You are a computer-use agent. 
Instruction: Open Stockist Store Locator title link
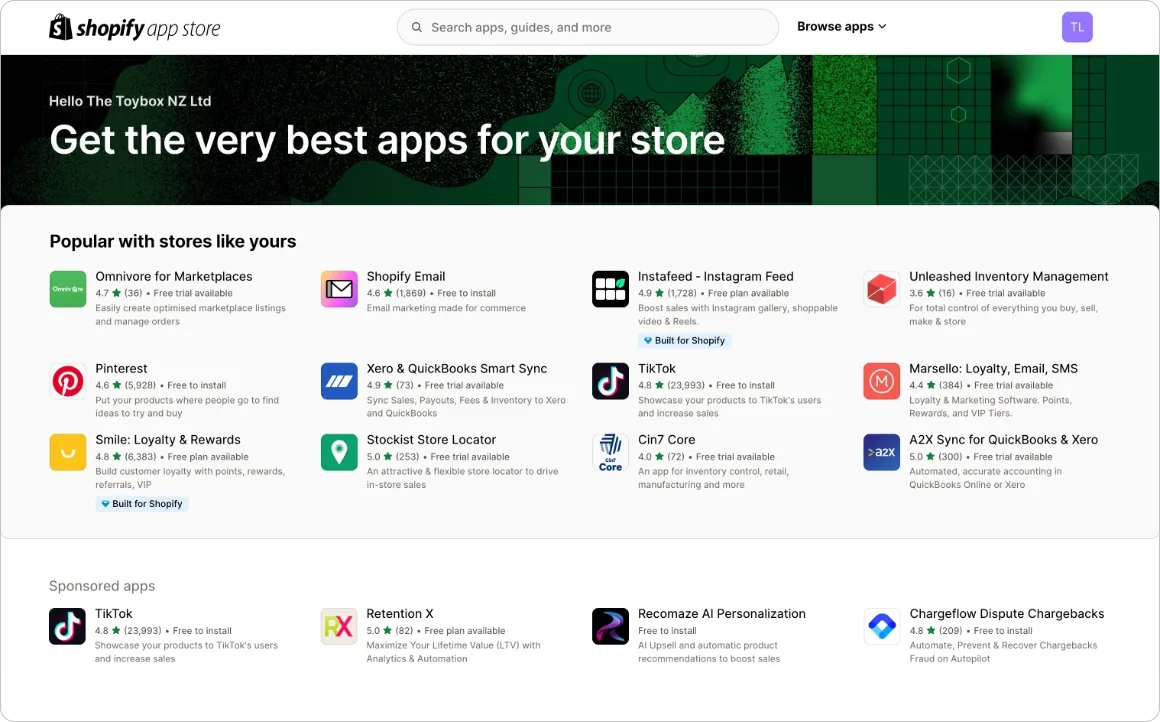pos(431,439)
